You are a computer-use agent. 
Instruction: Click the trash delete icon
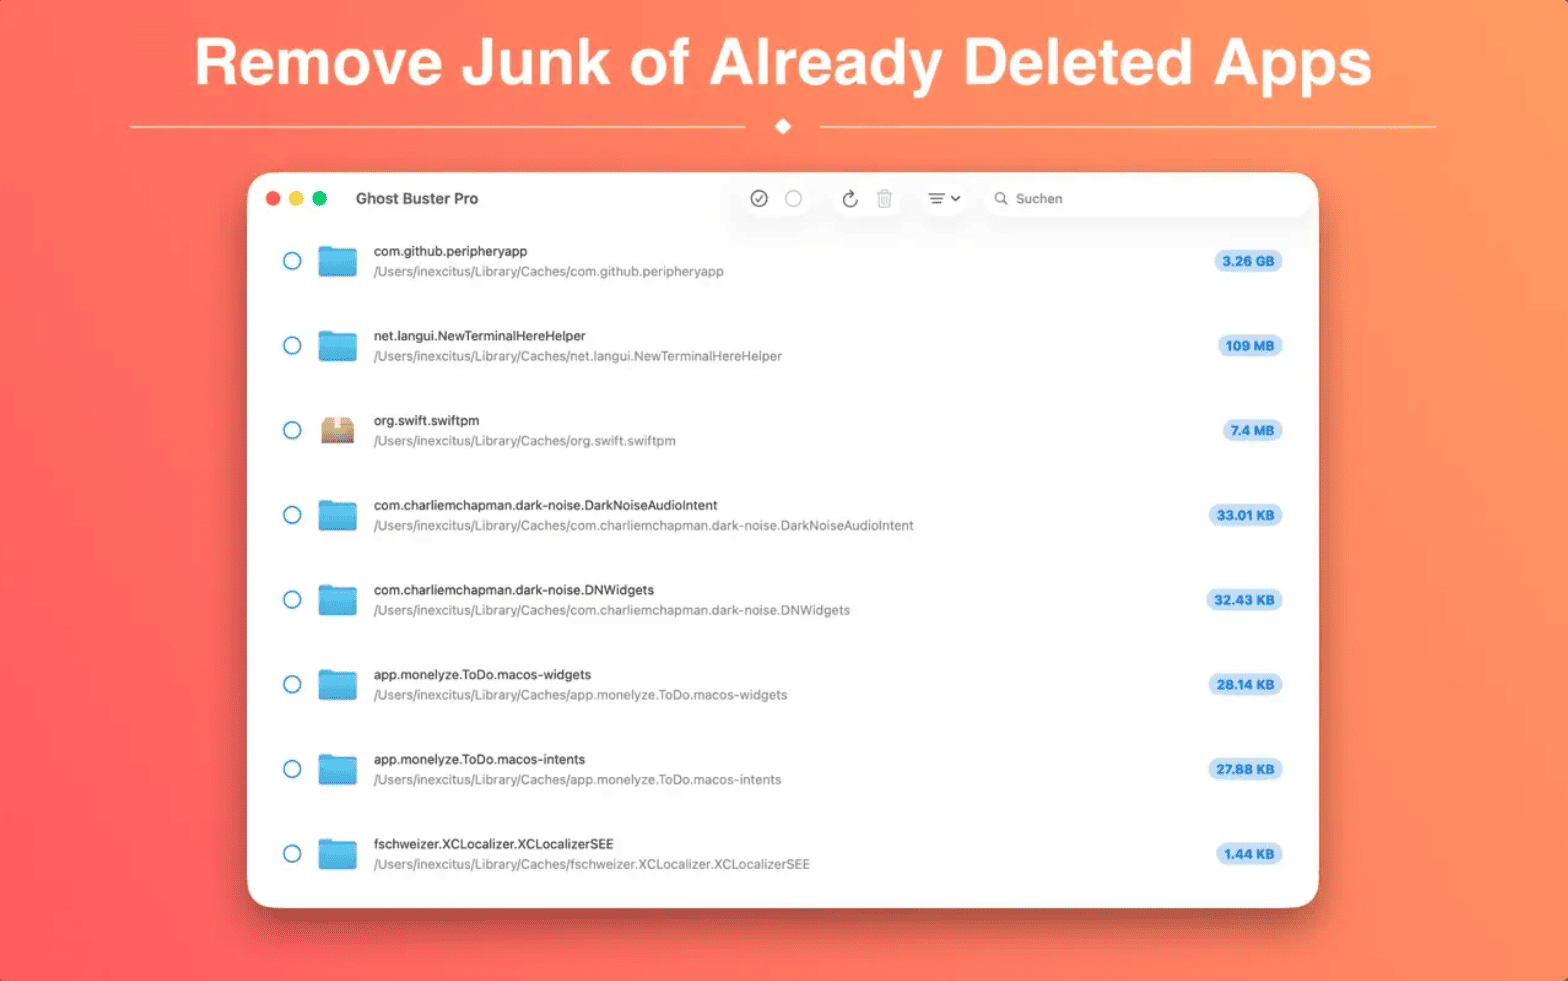point(884,199)
